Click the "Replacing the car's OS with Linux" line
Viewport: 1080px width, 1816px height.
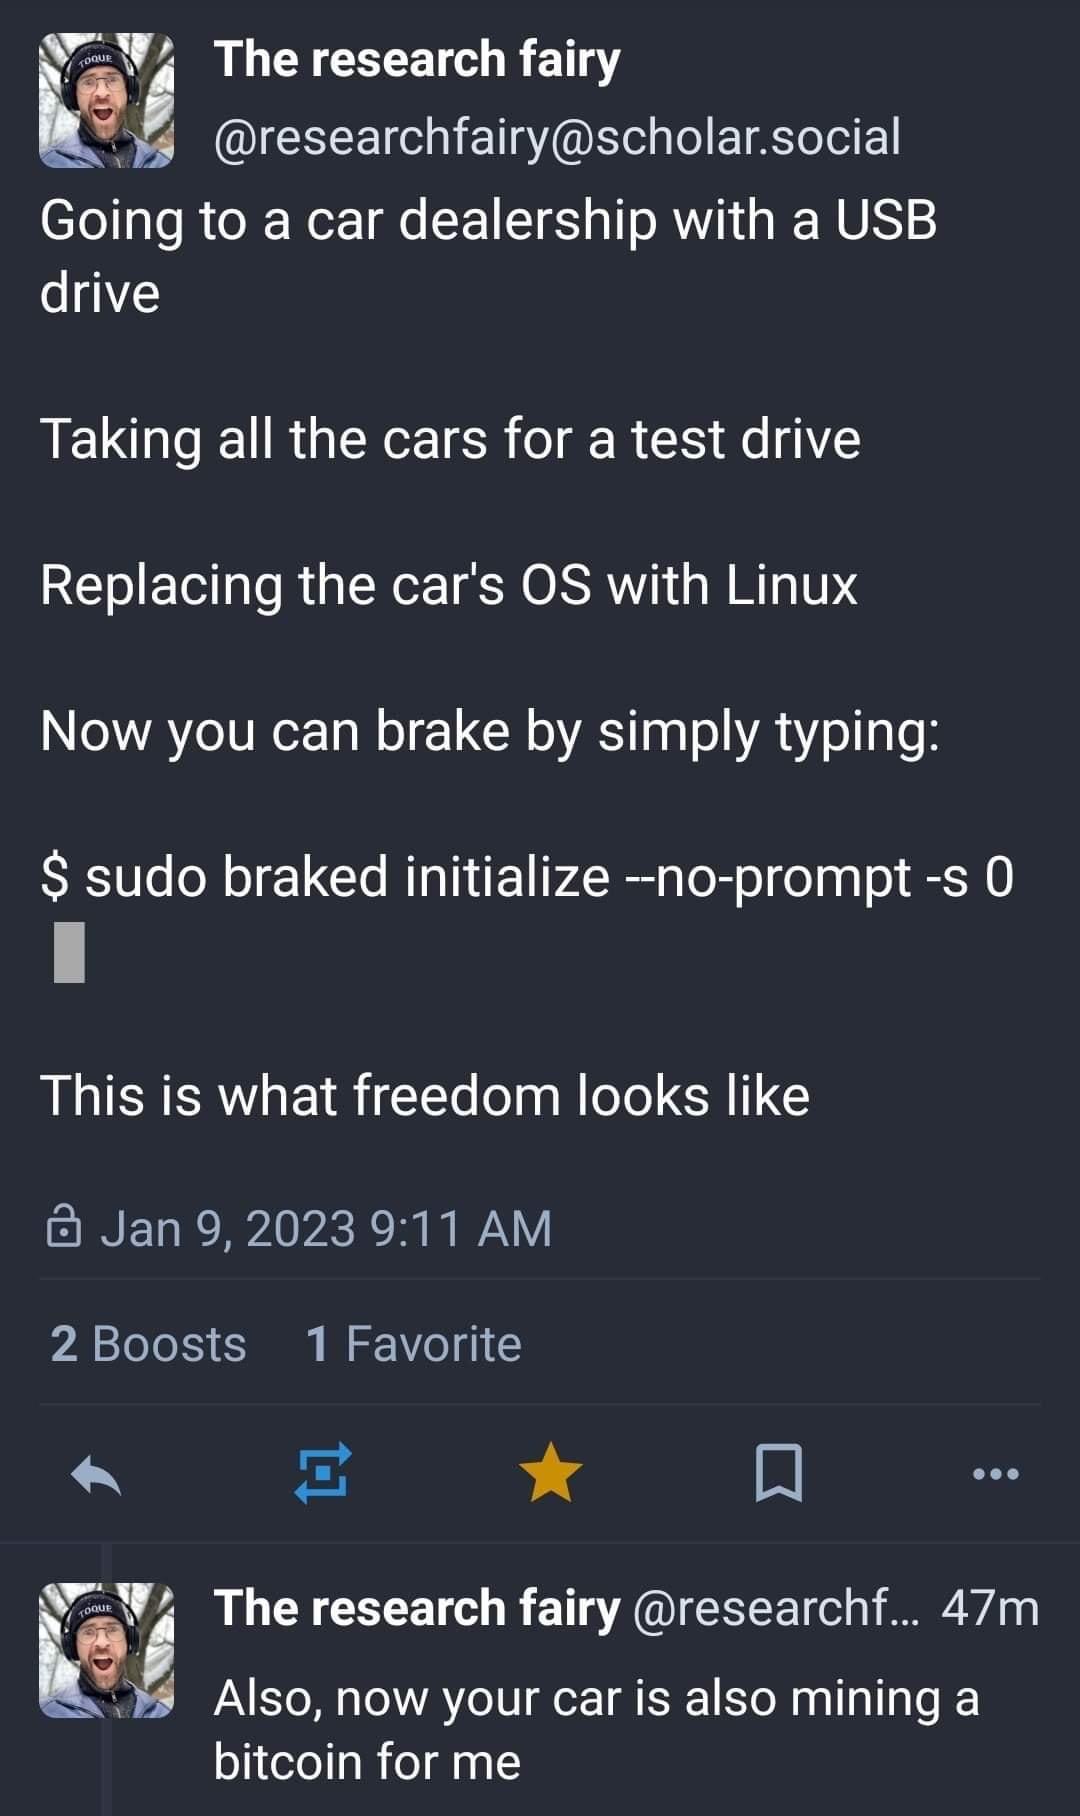tap(449, 585)
